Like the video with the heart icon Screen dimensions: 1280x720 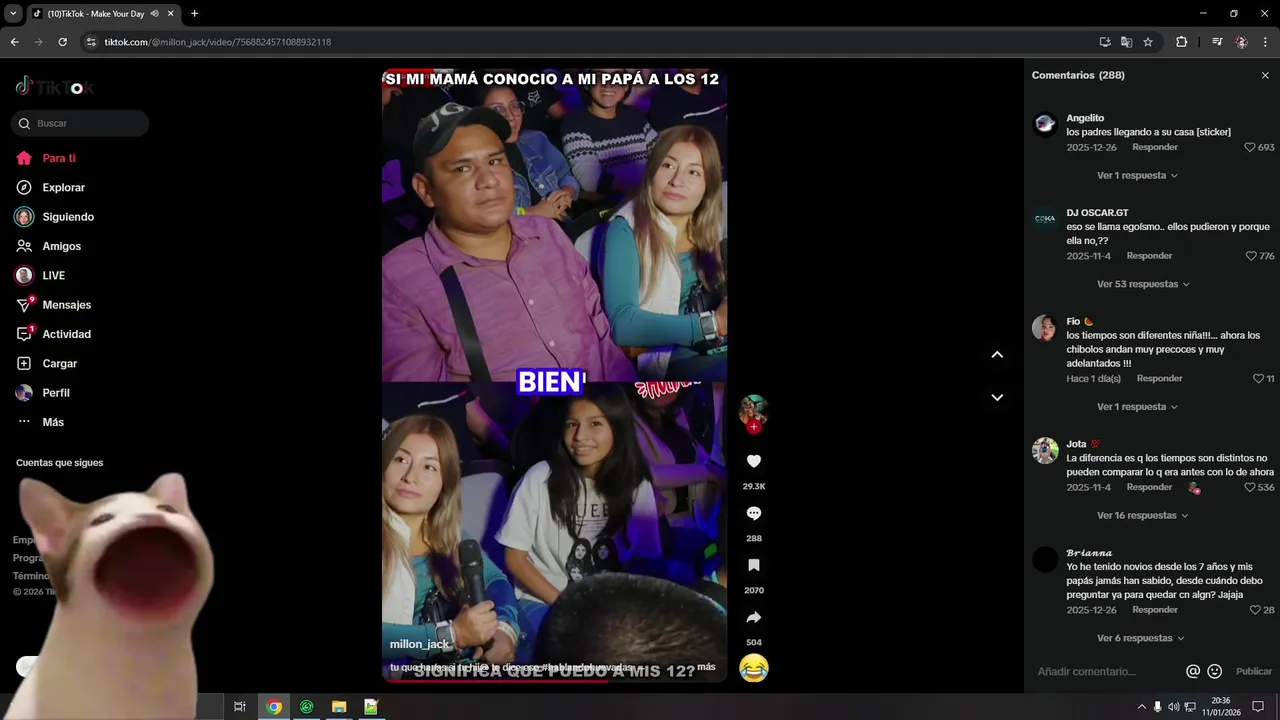[x=754, y=461]
